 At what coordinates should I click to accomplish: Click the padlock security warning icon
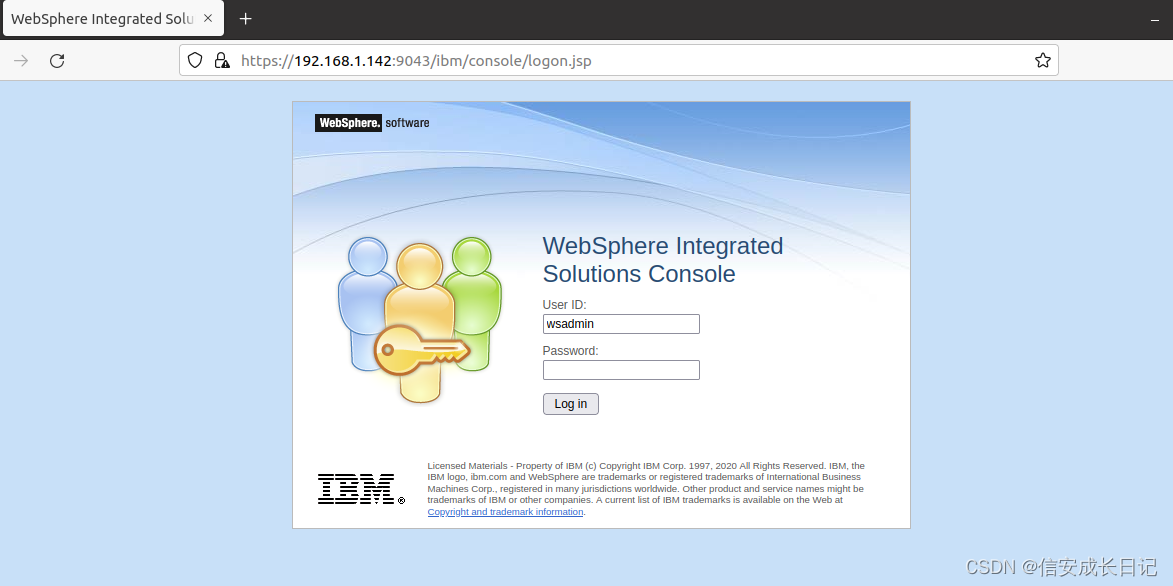point(221,61)
